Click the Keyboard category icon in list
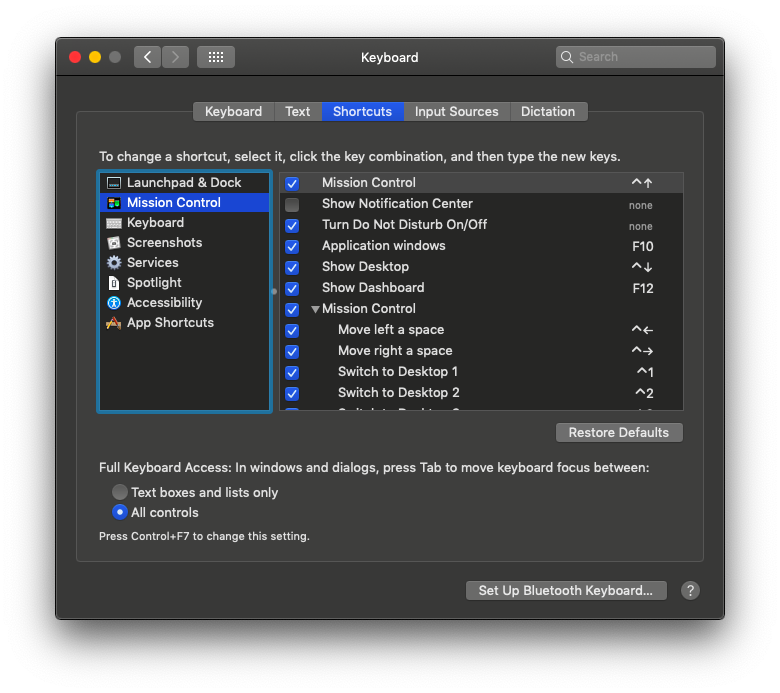The height and width of the screenshot is (693, 780). click(113, 223)
